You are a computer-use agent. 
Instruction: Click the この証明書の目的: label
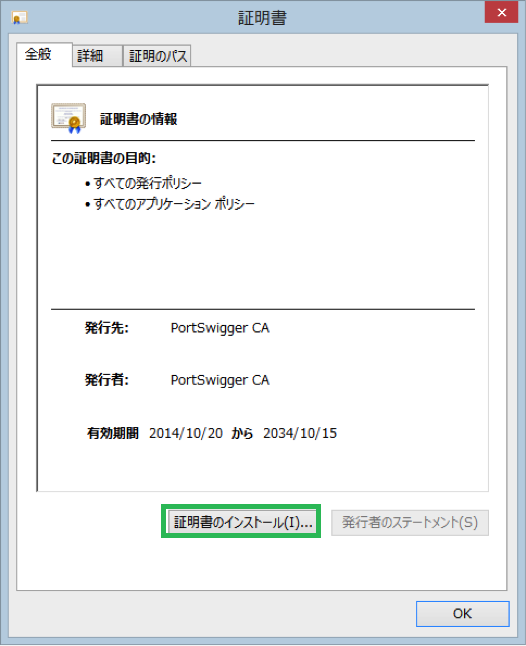pyautogui.click(x=104, y=158)
